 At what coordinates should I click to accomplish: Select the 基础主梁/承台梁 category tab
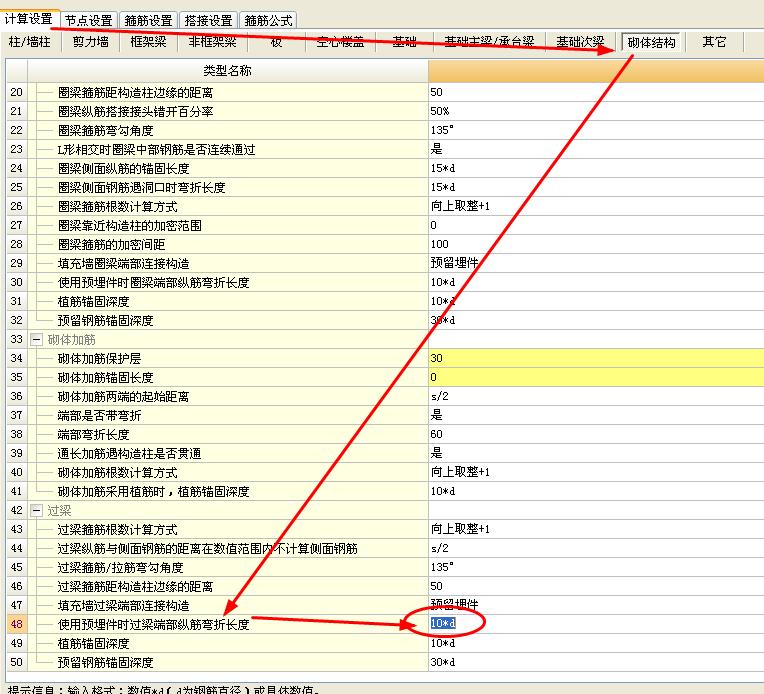point(489,42)
